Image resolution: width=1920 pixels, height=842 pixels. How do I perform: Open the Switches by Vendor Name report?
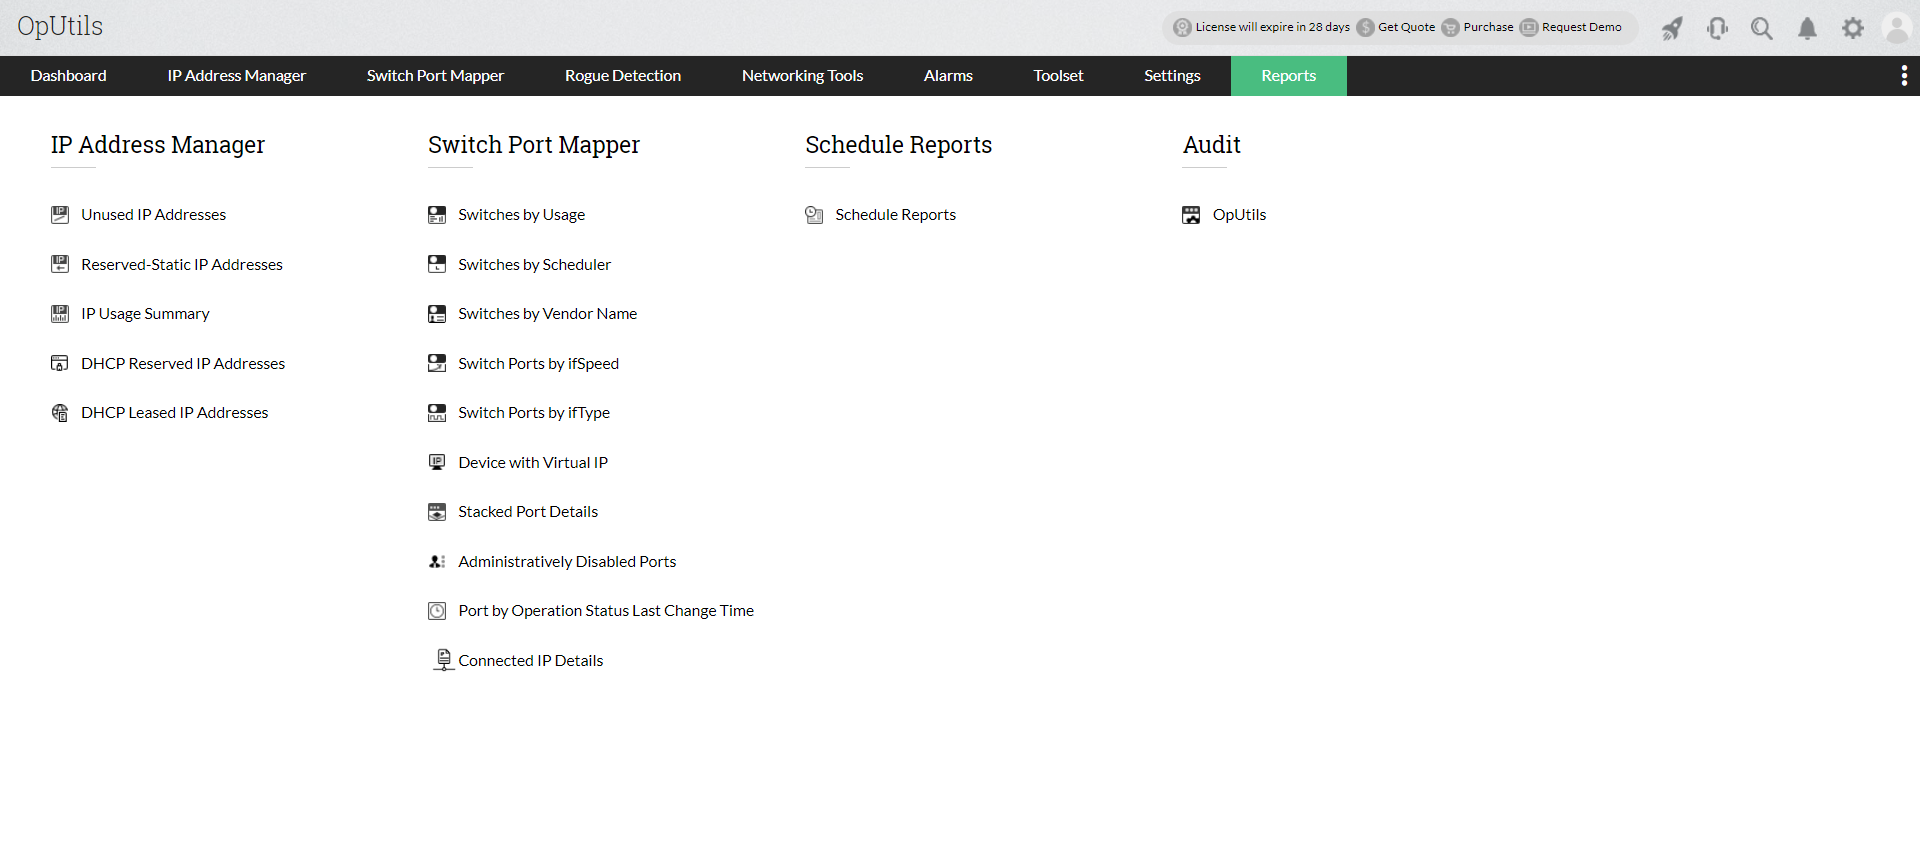547,314
